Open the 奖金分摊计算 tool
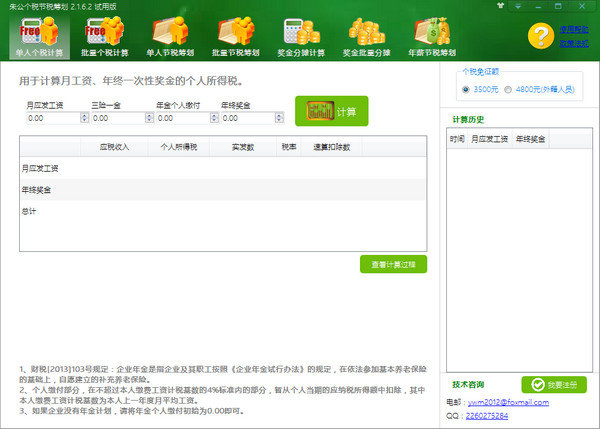600x429 pixels. coord(301,37)
